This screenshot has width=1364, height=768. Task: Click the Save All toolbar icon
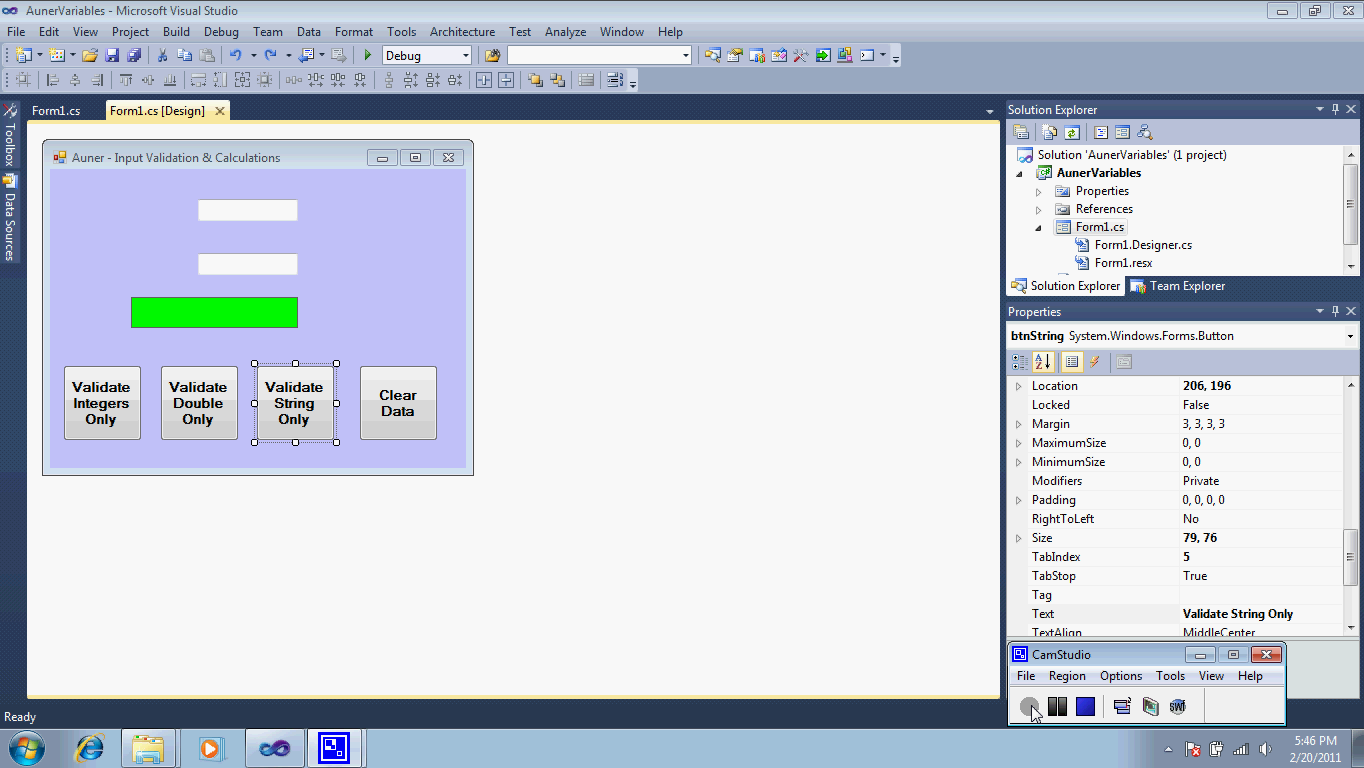coord(133,56)
